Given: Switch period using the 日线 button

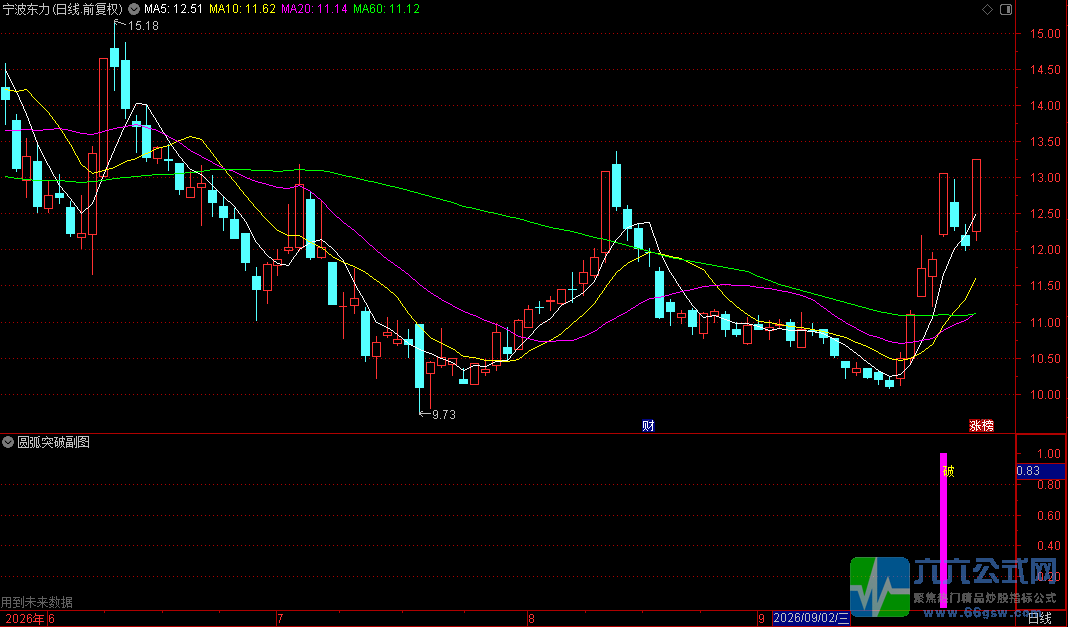Looking at the screenshot, I should click(x=1039, y=619).
